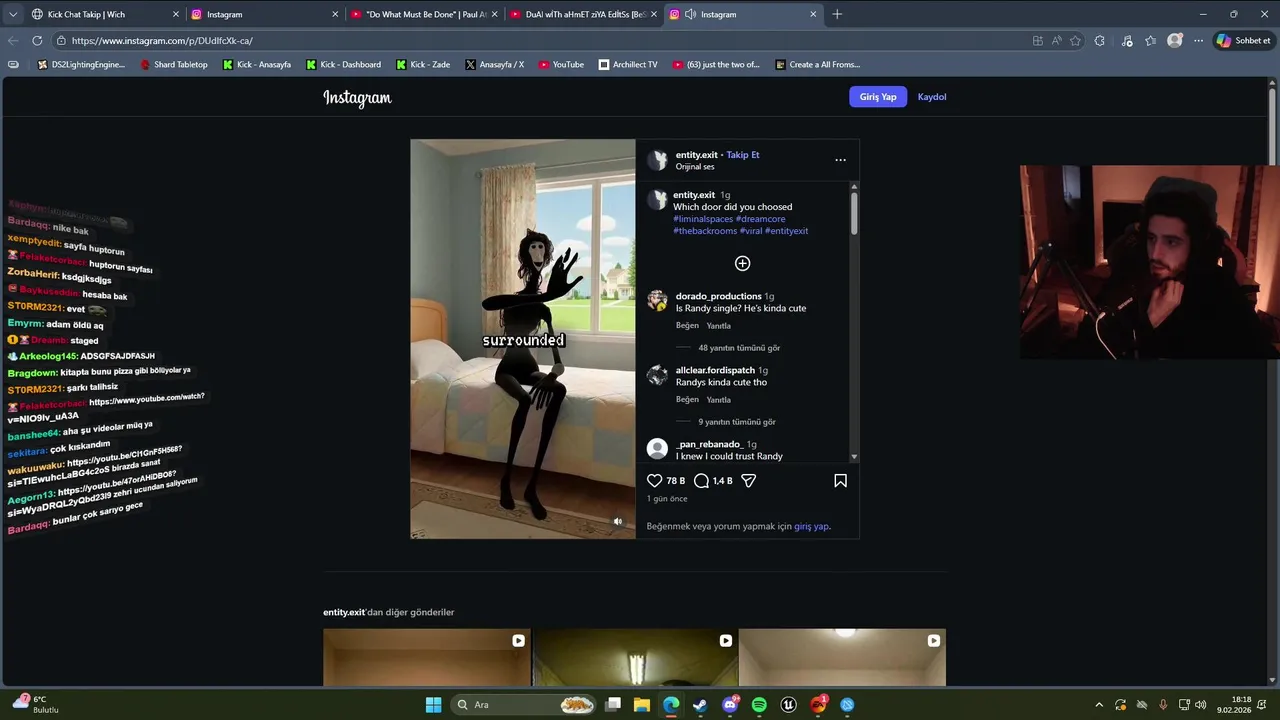Open the Sohbet et Copilot button
1280x720 pixels.
1243,41
